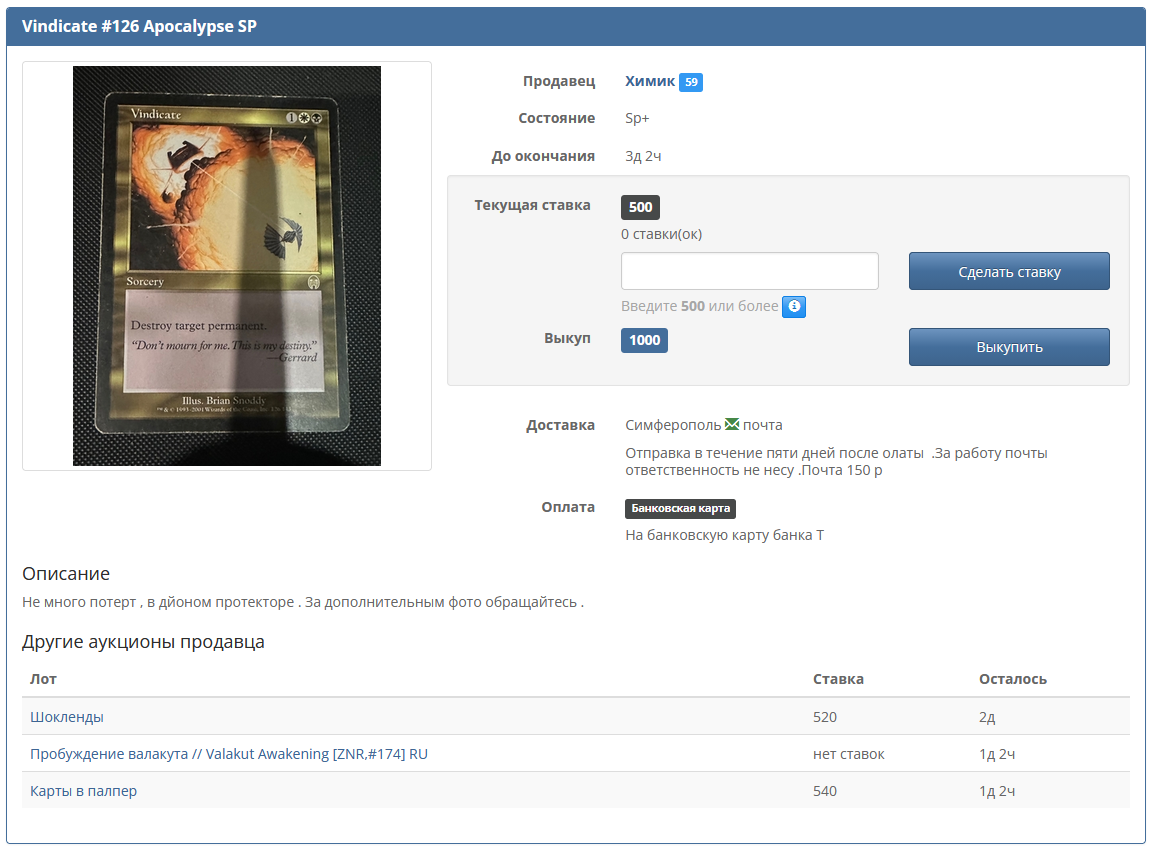Click the Банковская карта payment badge
This screenshot has height=848, width=1150.
681,508
